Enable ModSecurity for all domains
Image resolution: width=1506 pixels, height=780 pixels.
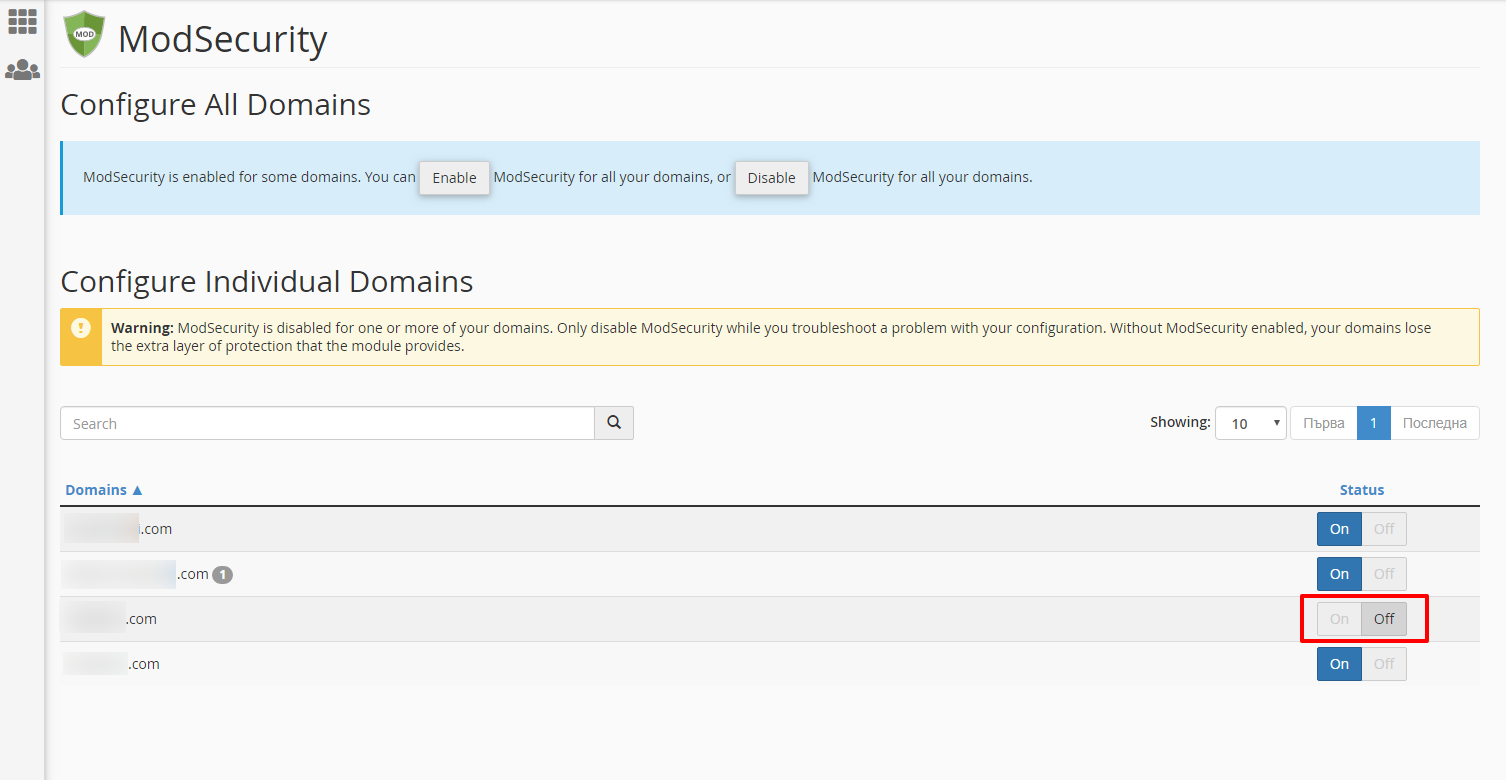point(454,178)
